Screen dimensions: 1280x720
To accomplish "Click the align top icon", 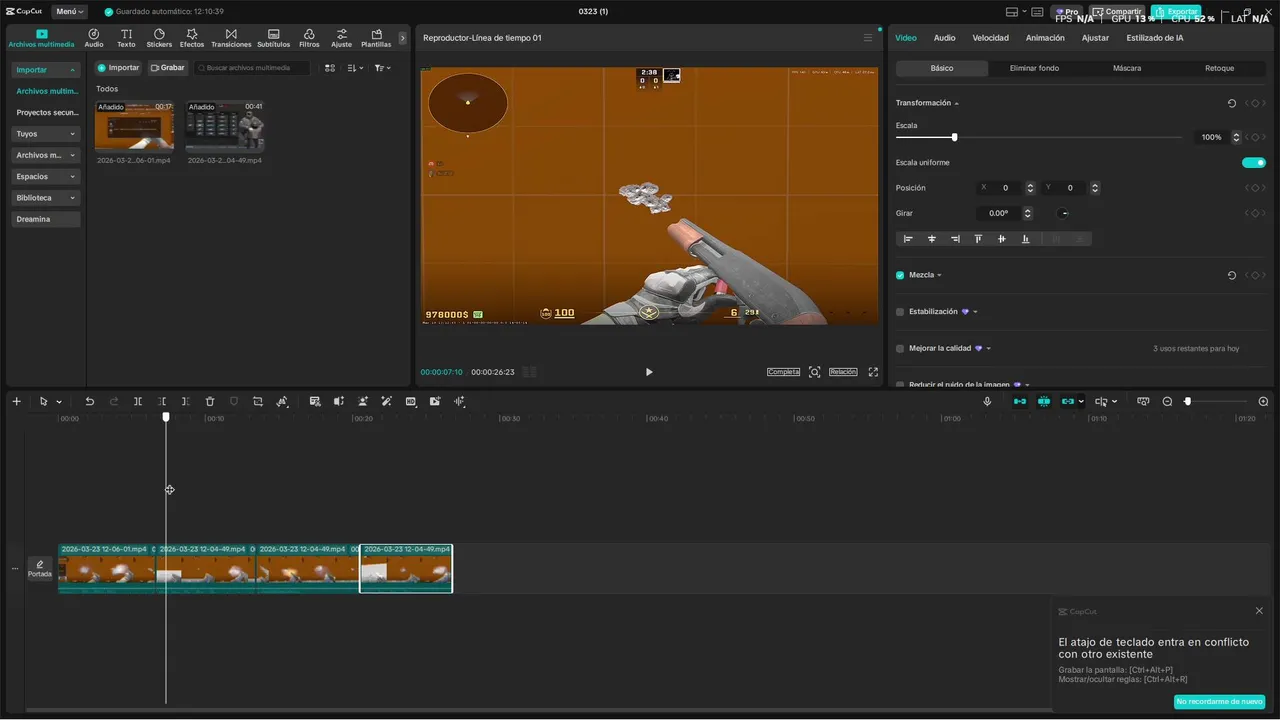I will pyautogui.click(x=978, y=239).
